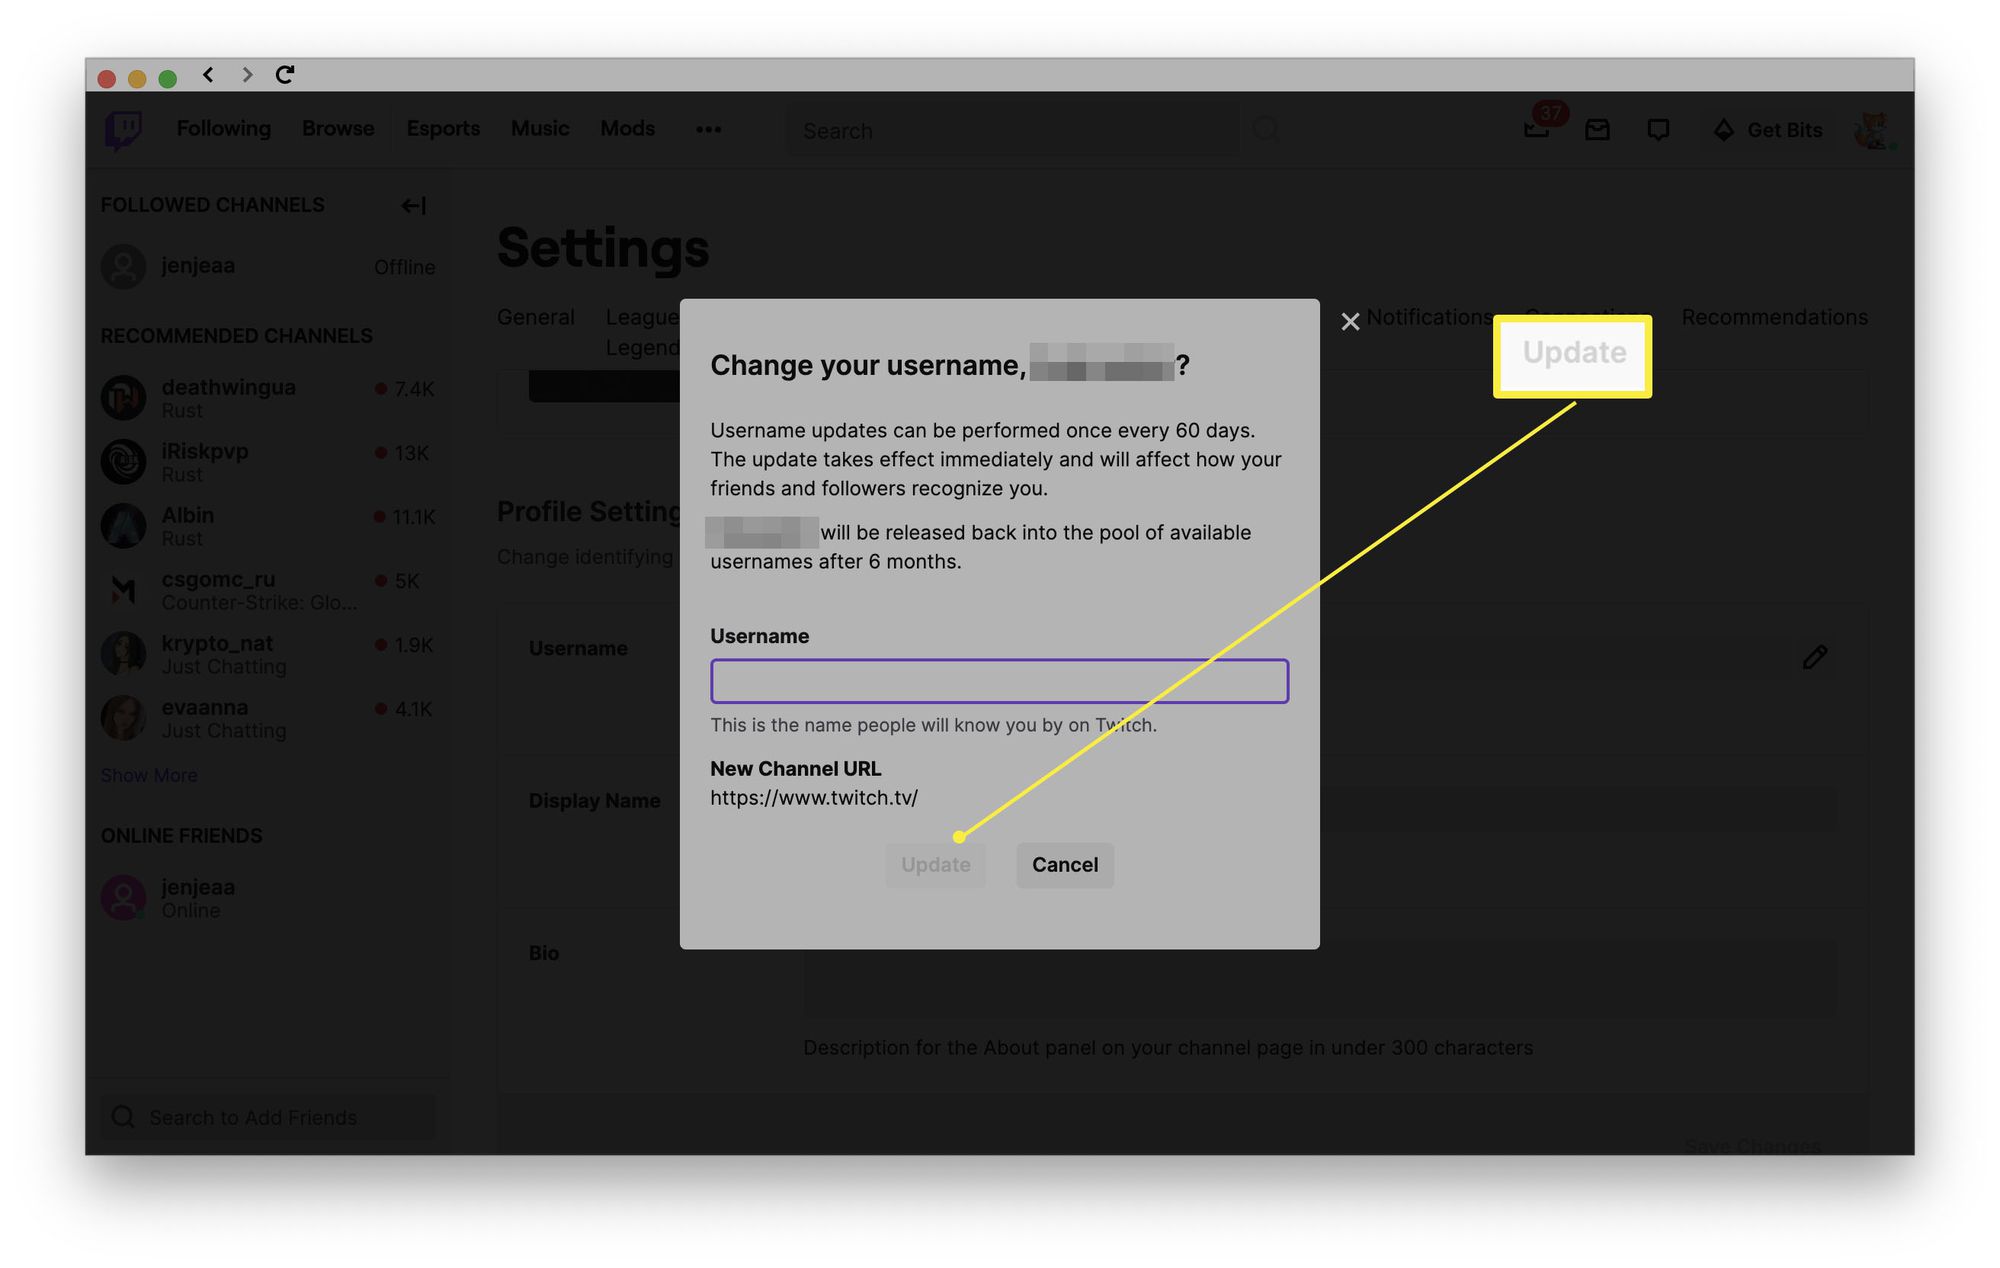Click the Search to Add Friends field
This screenshot has width=2000, height=1268.
pos(268,1117)
